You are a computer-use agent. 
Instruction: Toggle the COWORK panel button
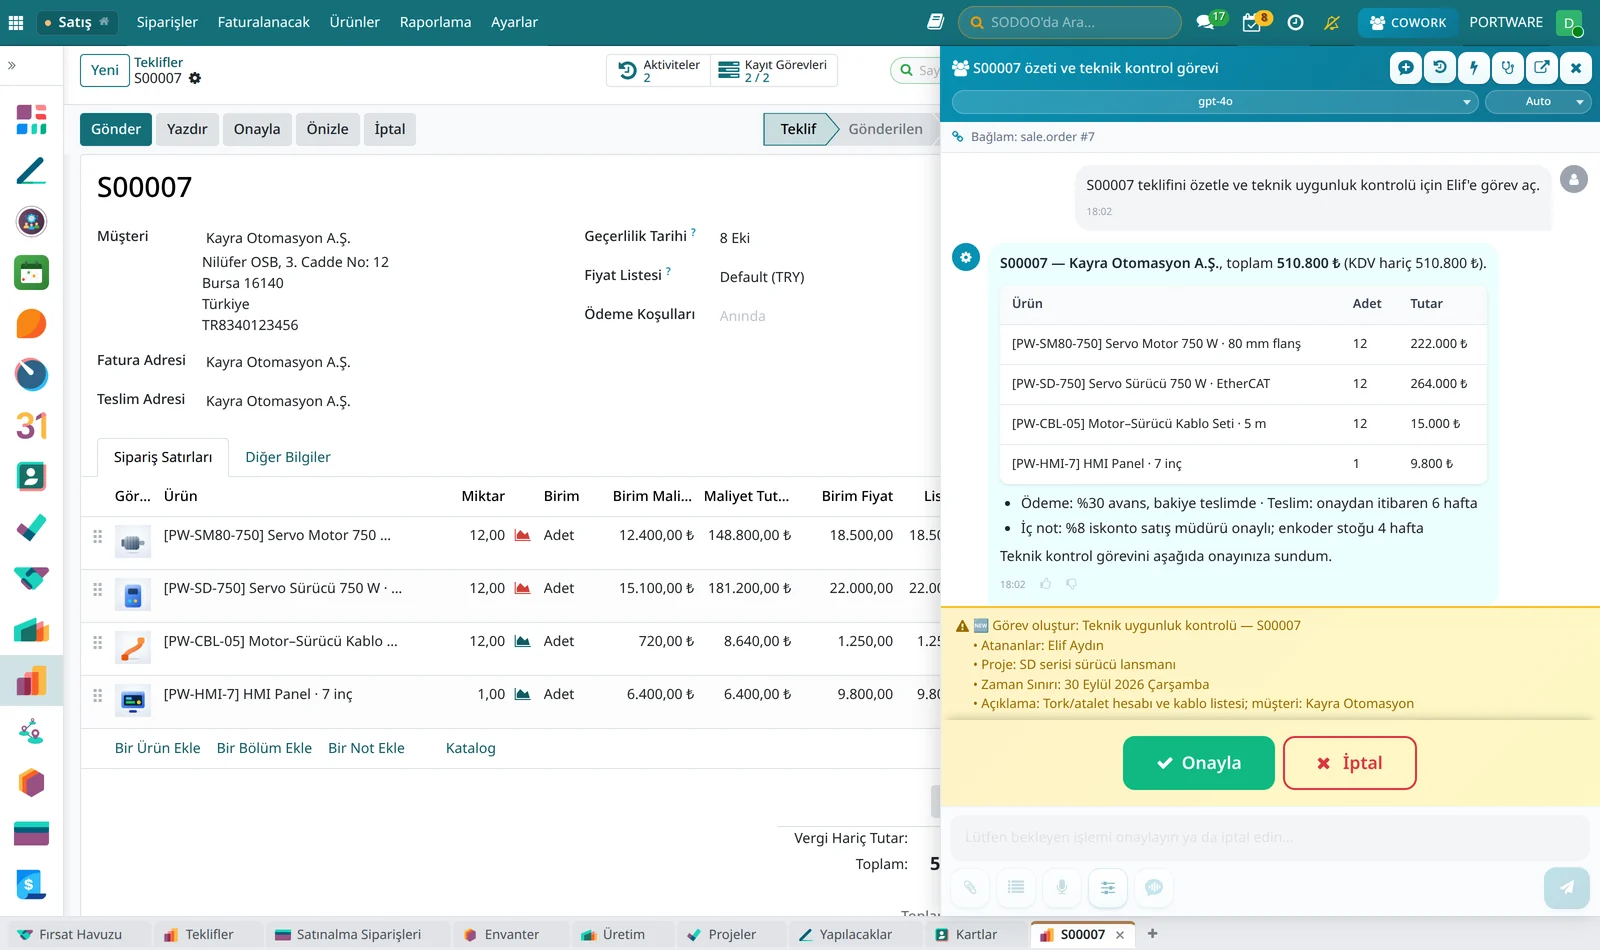tap(1408, 22)
